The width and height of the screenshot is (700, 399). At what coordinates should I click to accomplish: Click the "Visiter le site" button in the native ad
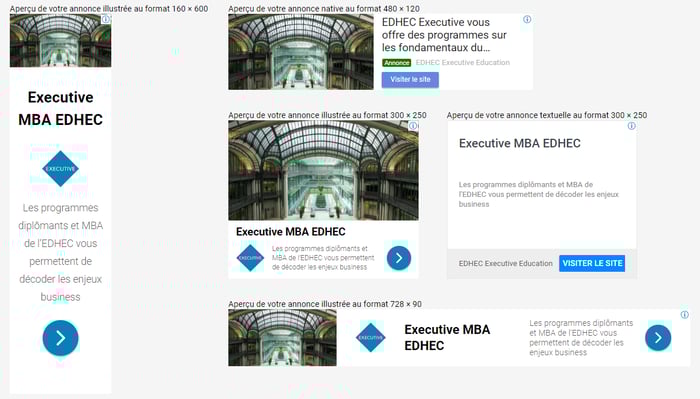pyautogui.click(x=410, y=79)
